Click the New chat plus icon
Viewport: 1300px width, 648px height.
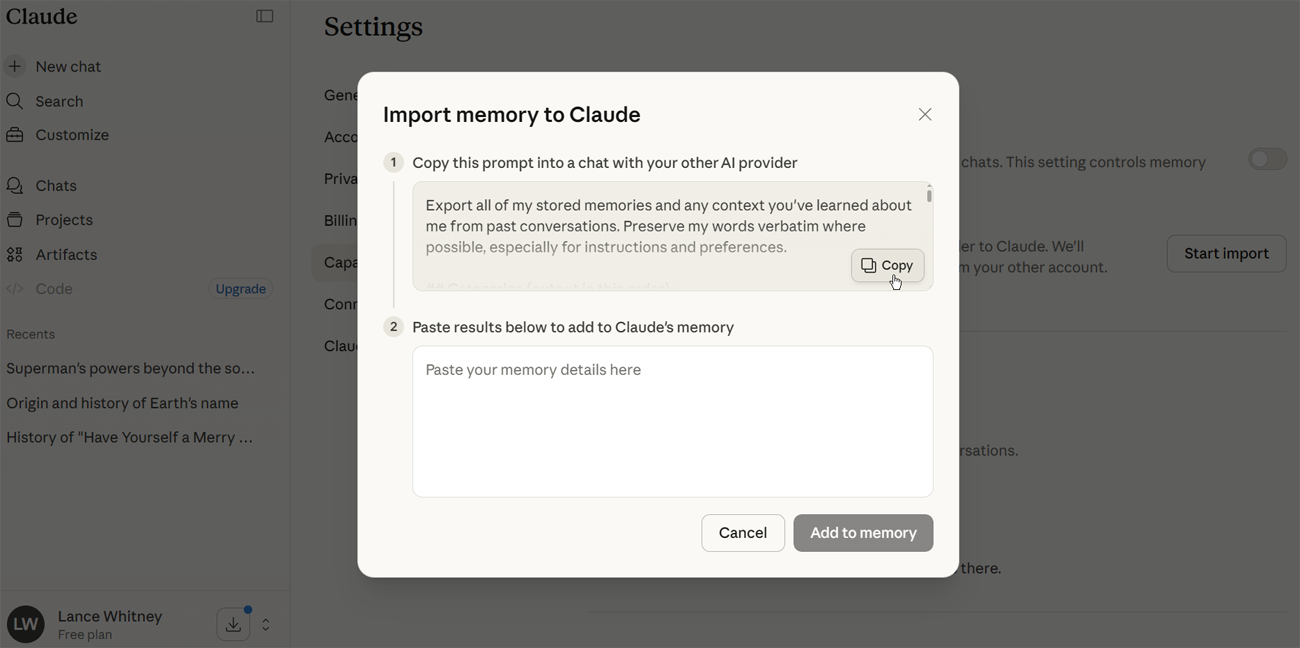(x=15, y=66)
